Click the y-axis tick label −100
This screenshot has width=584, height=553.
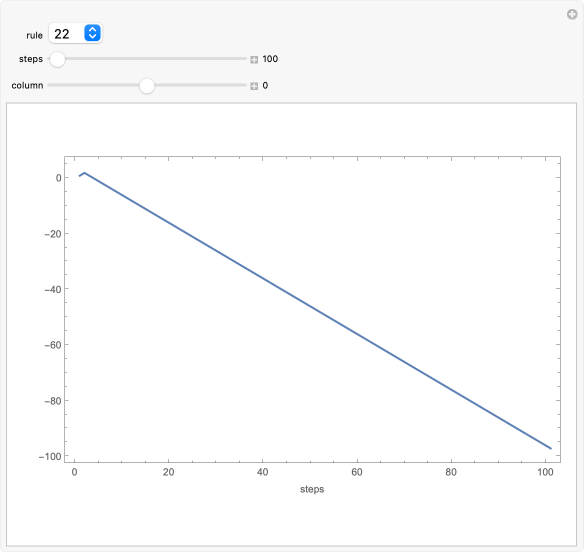(50, 457)
